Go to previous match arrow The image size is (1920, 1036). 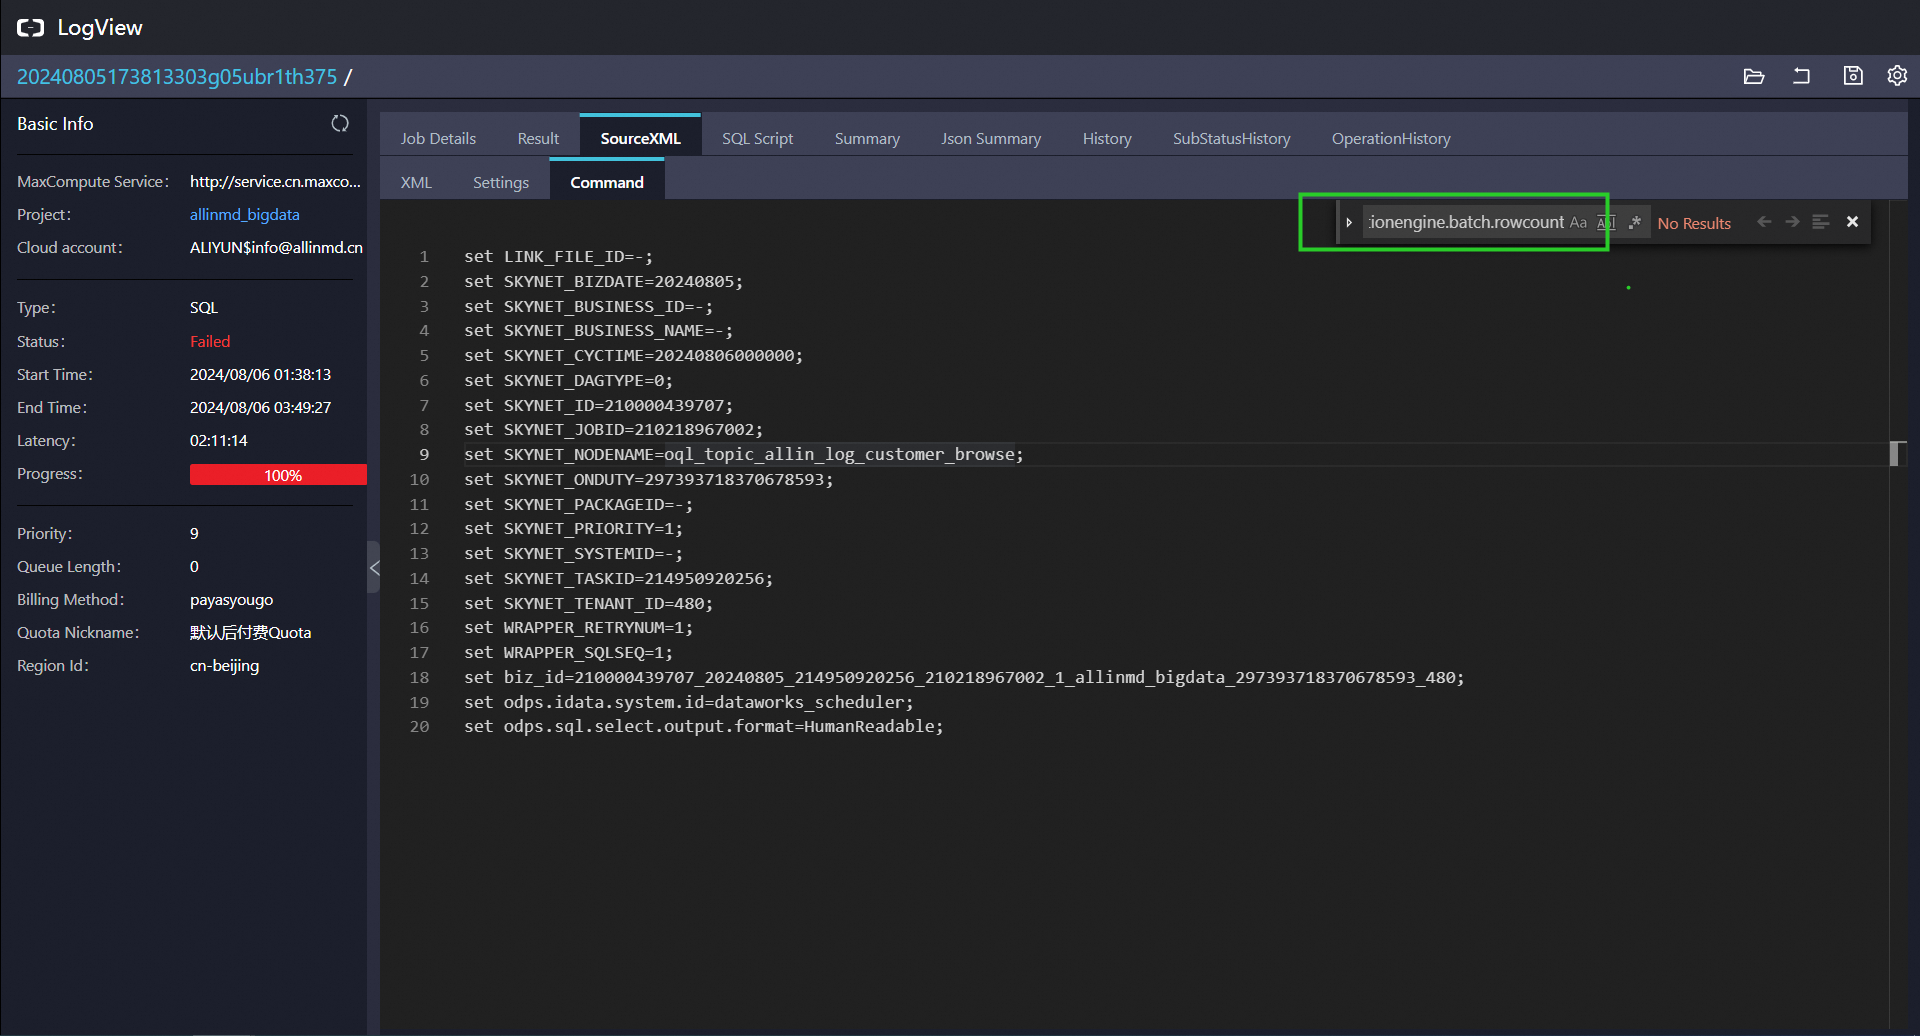click(1764, 222)
